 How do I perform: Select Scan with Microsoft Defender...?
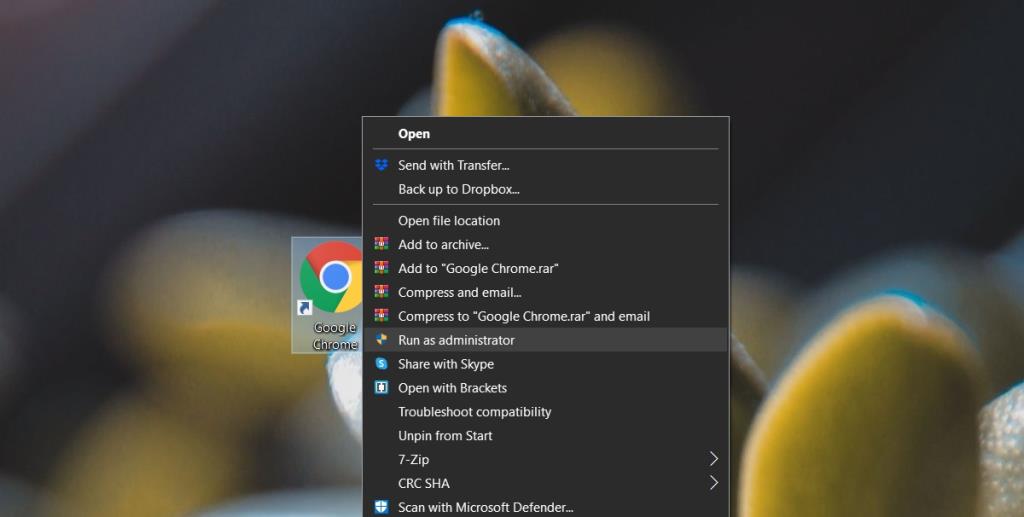pyautogui.click(x=546, y=507)
